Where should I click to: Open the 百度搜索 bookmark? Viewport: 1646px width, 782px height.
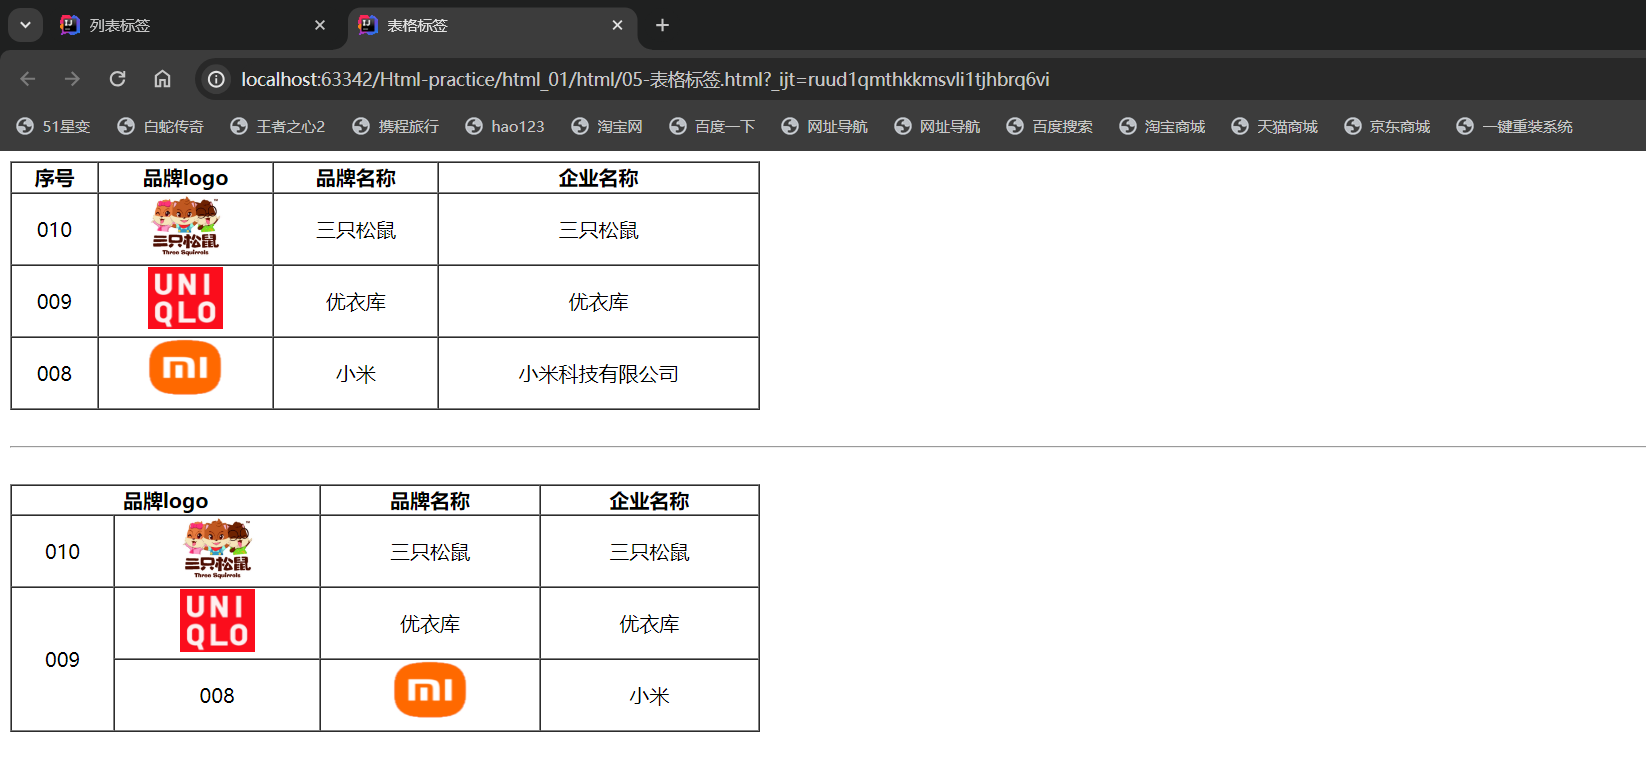tap(1050, 126)
